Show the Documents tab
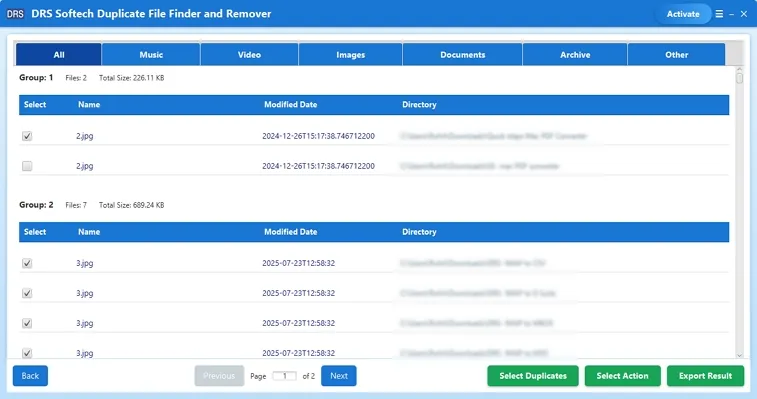 (463, 55)
